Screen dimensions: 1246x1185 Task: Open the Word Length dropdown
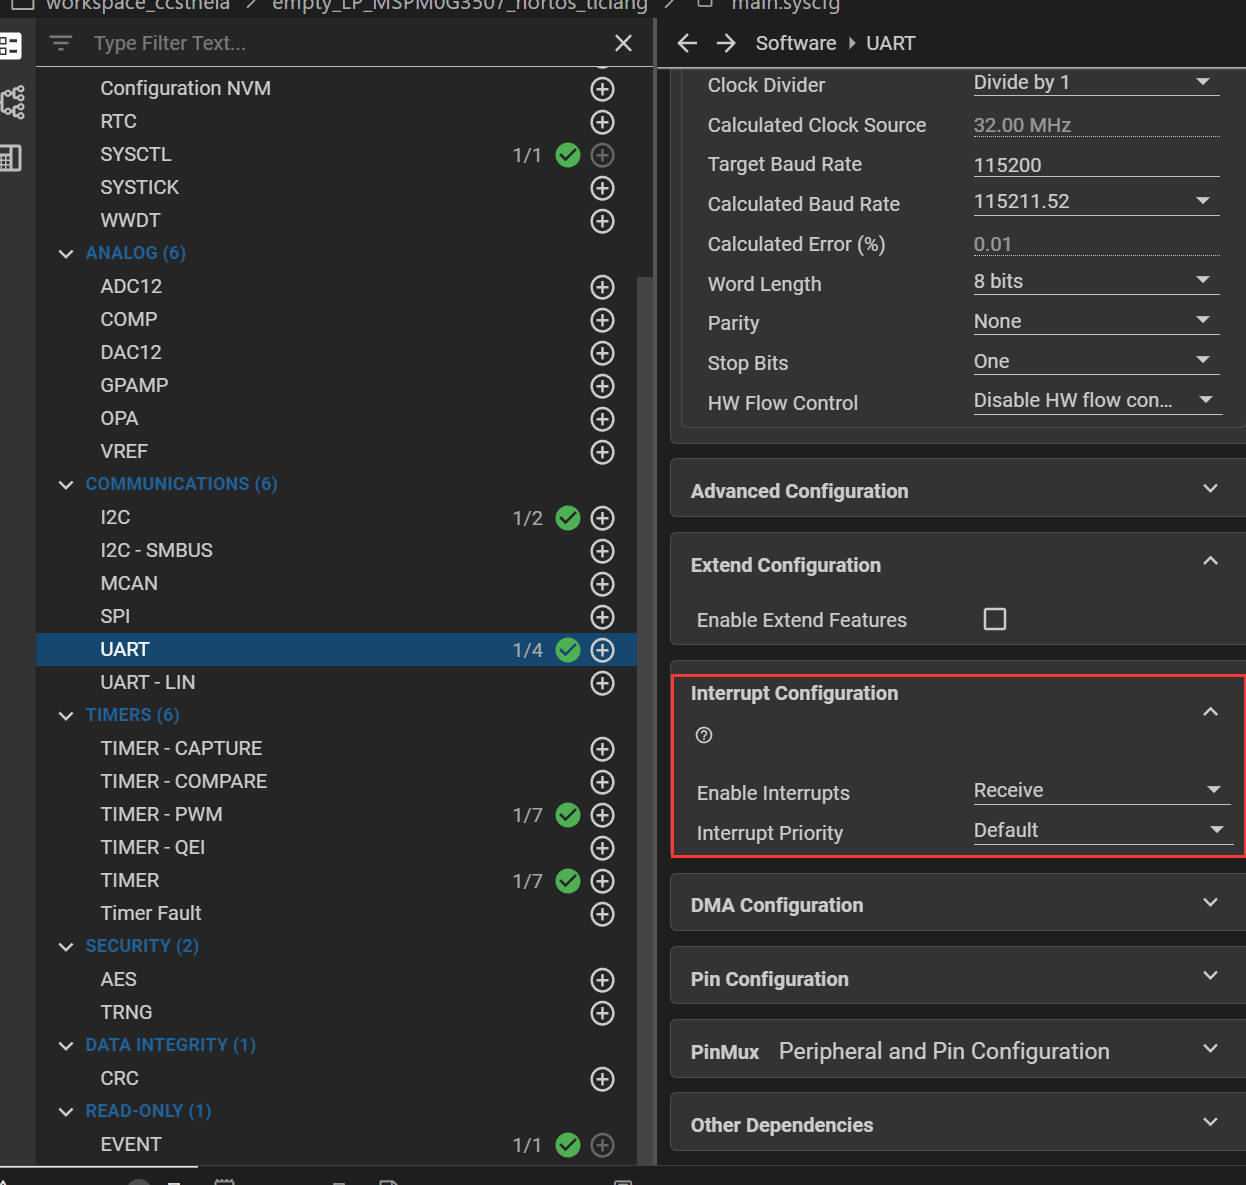pos(1095,281)
